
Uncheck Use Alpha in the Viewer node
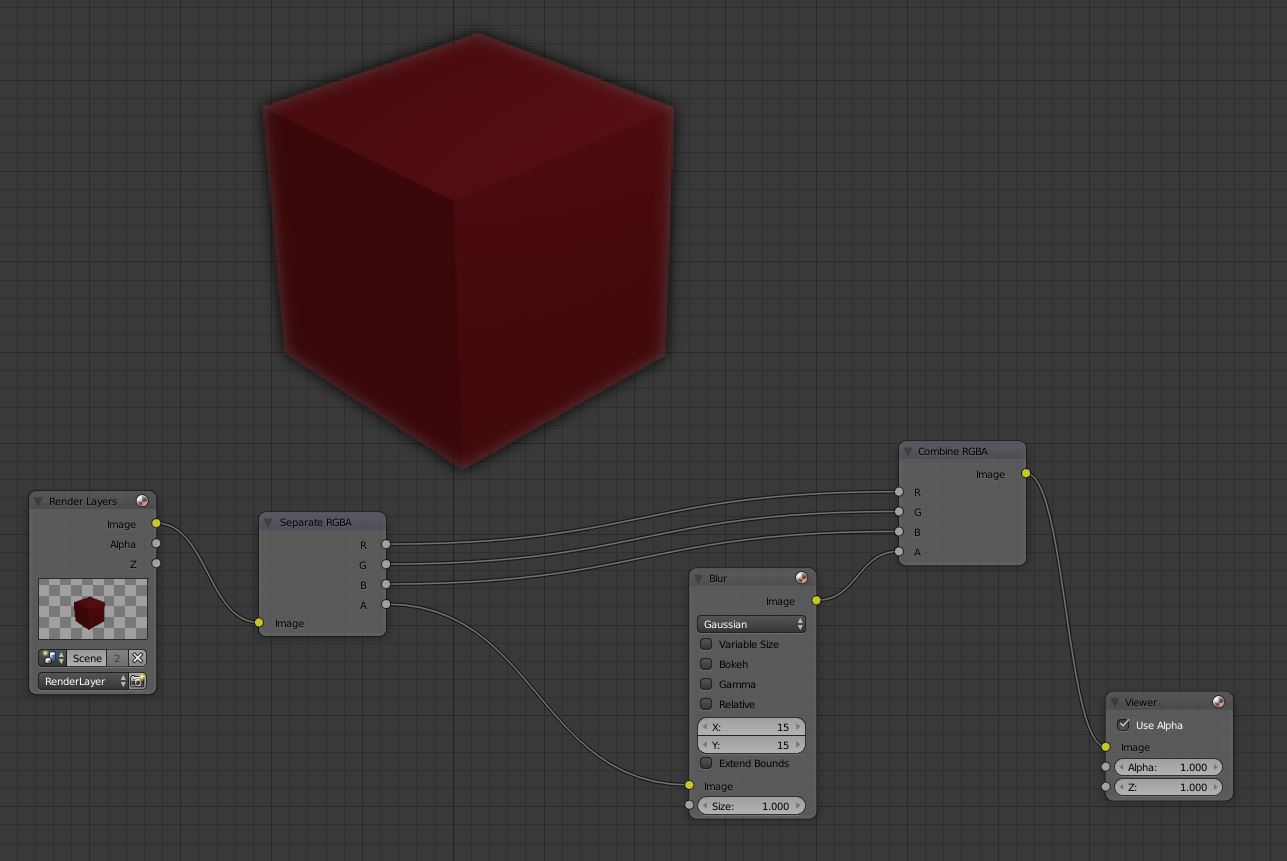click(x=1124, y=725)
